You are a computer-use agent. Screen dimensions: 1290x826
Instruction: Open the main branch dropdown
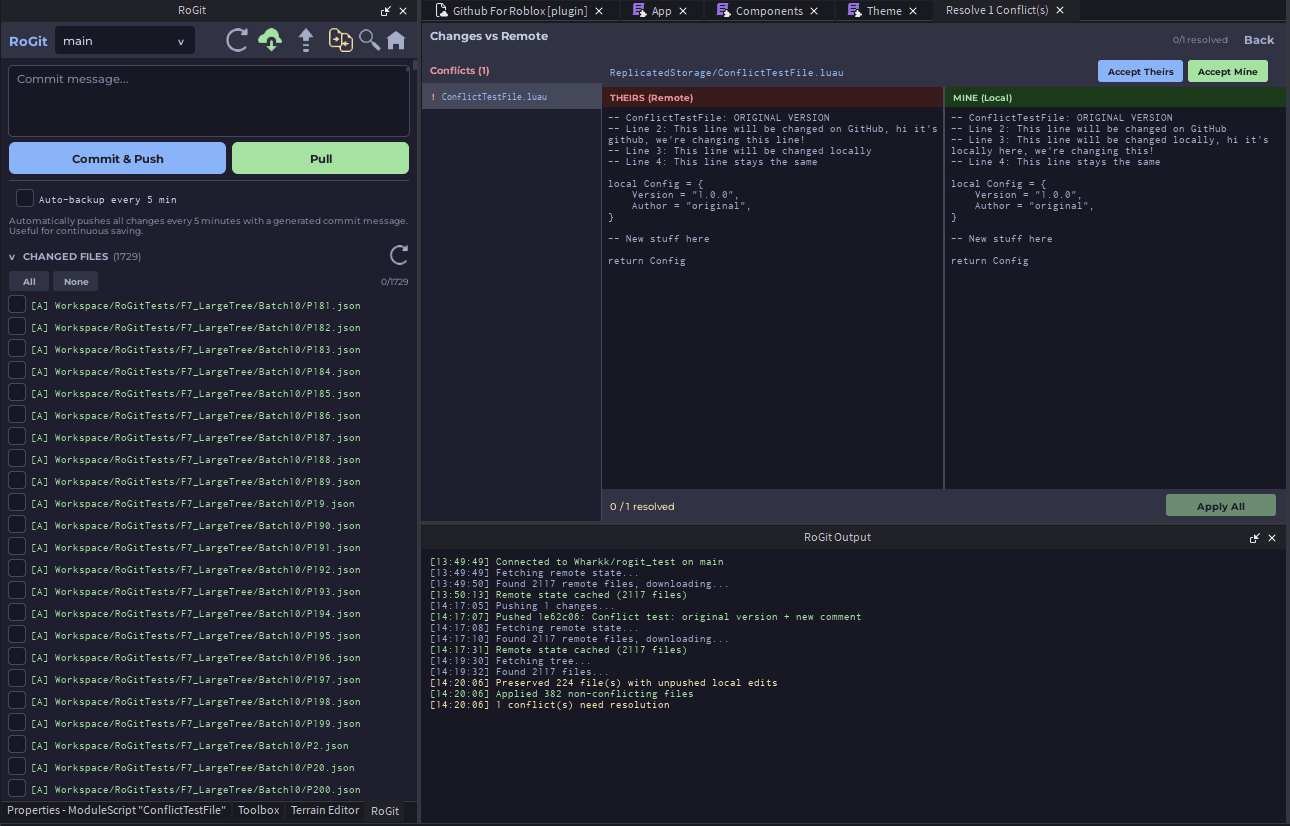pos(124,41)
